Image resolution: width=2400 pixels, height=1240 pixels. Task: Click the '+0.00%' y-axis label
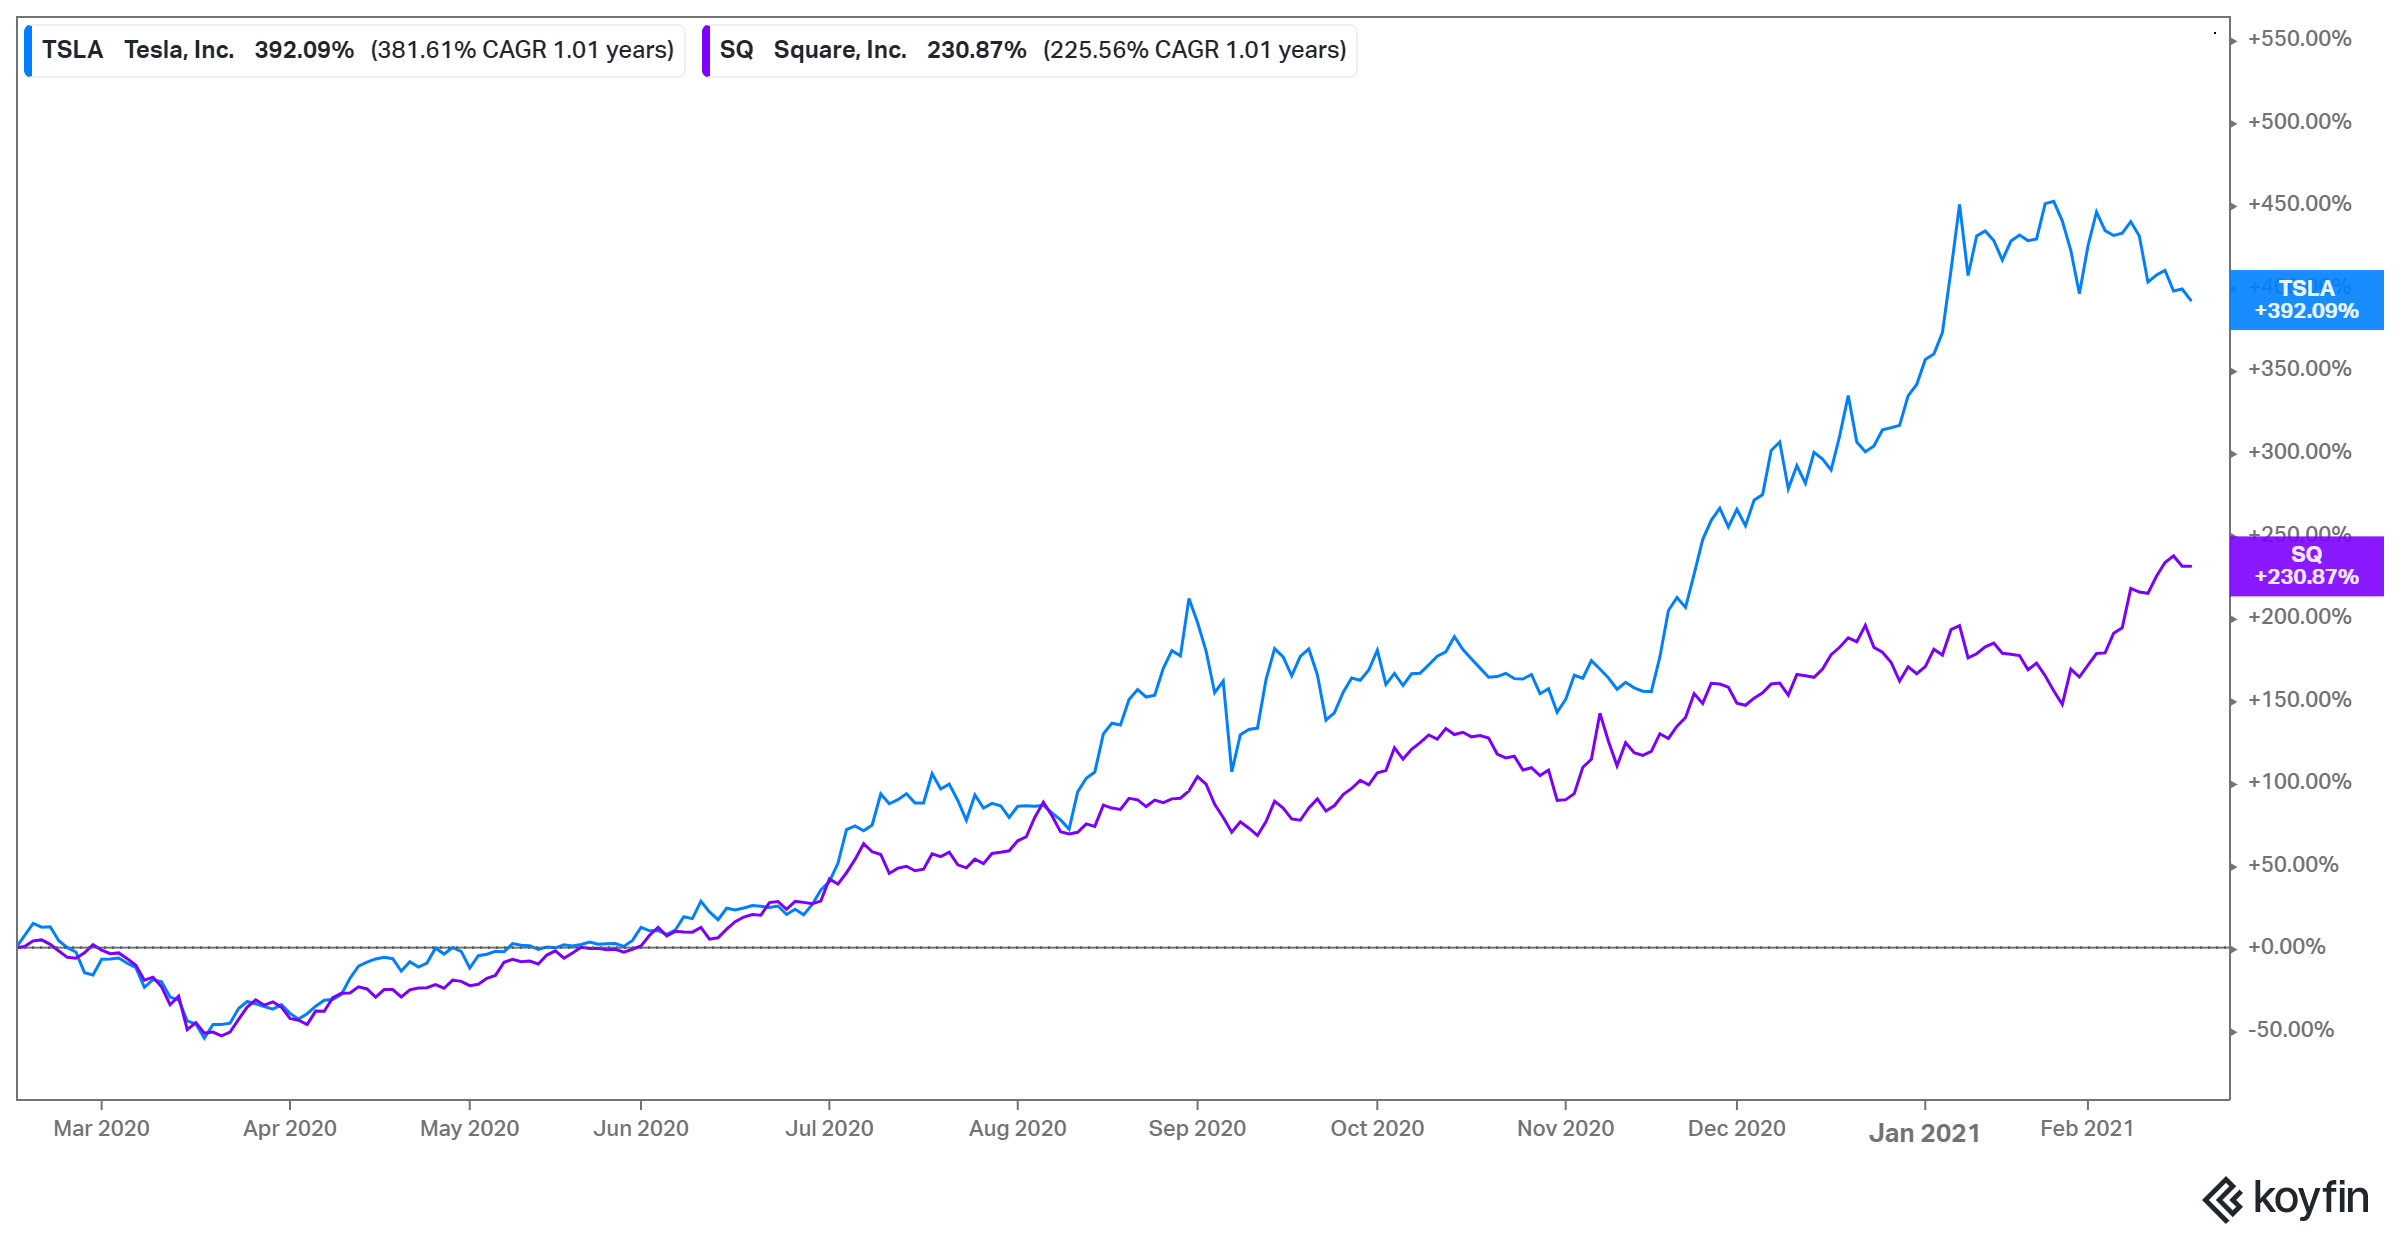coord(2286,947)
